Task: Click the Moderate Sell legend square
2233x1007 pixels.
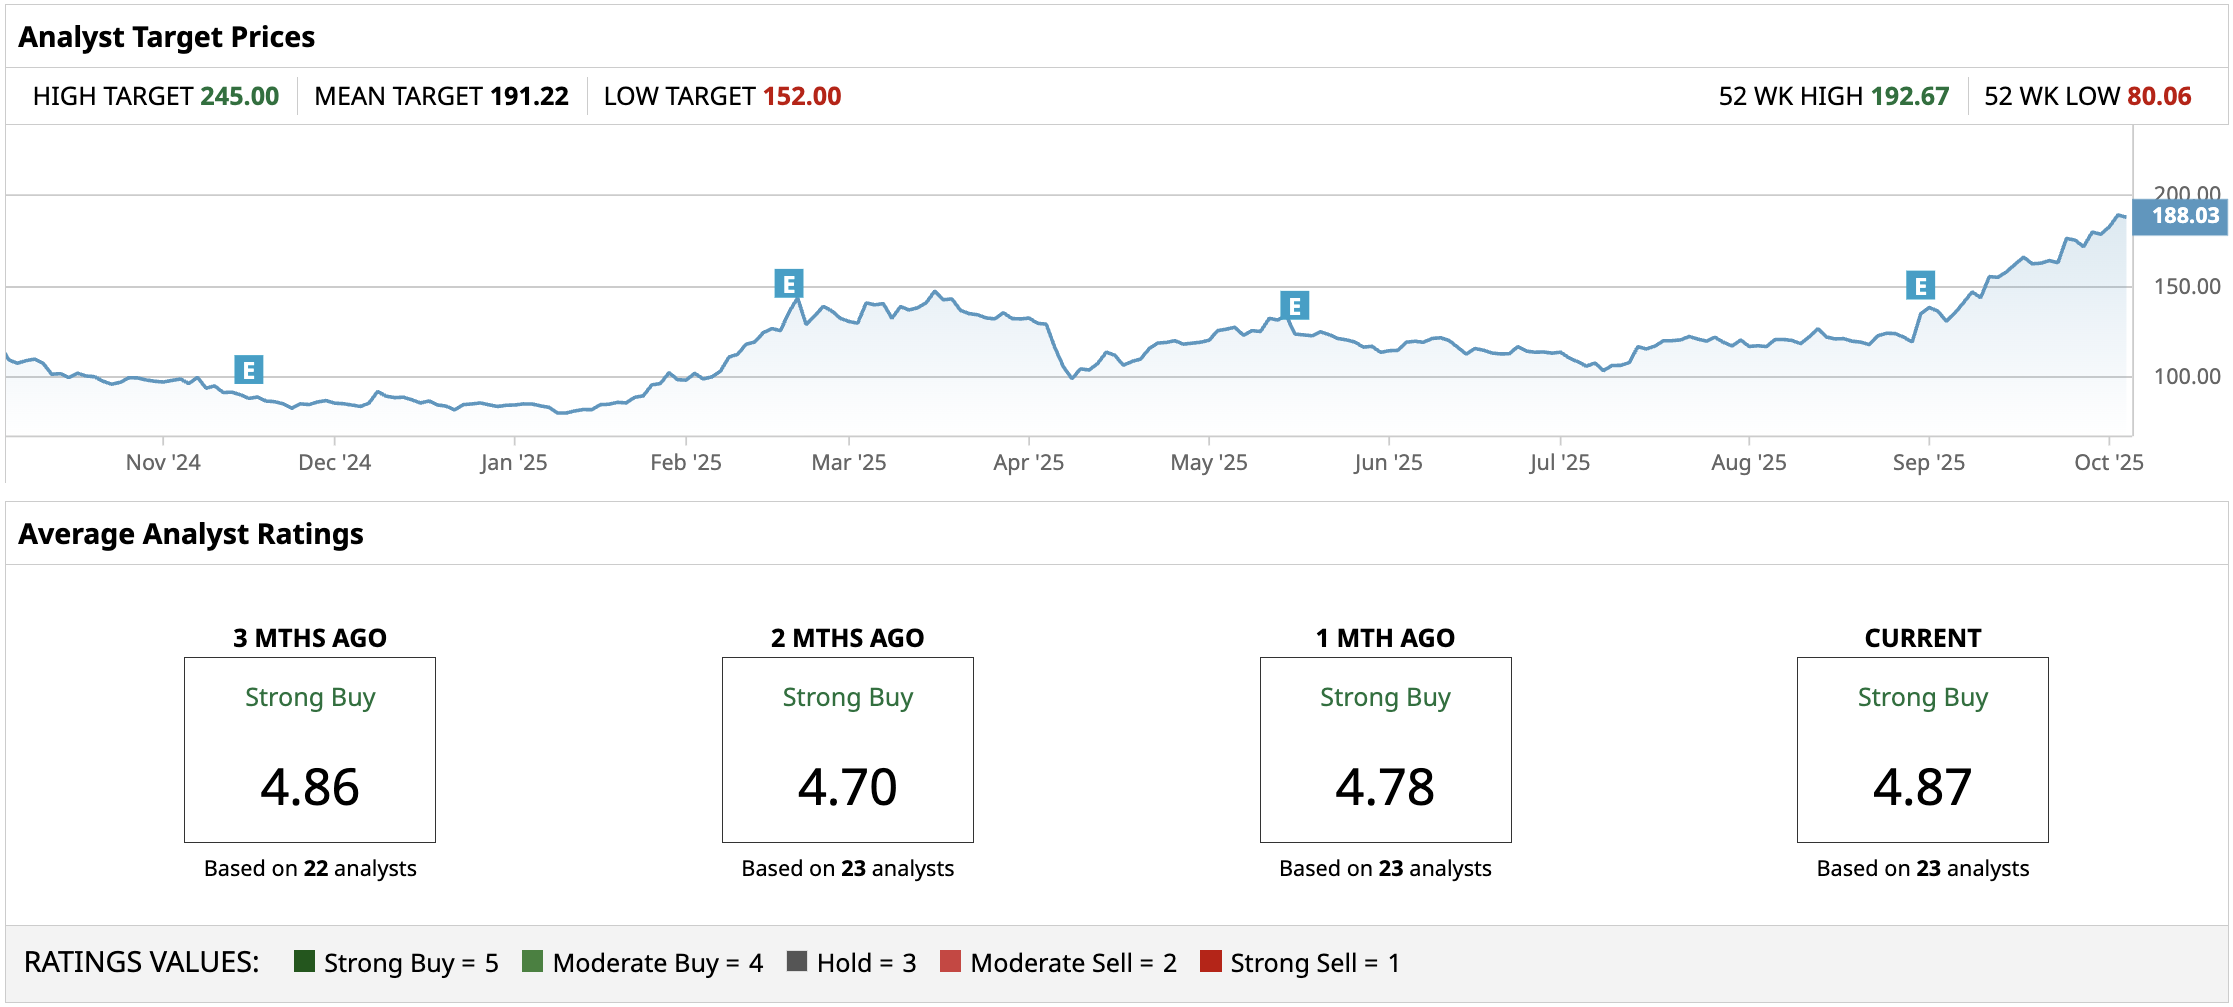Action: (951, 961)
